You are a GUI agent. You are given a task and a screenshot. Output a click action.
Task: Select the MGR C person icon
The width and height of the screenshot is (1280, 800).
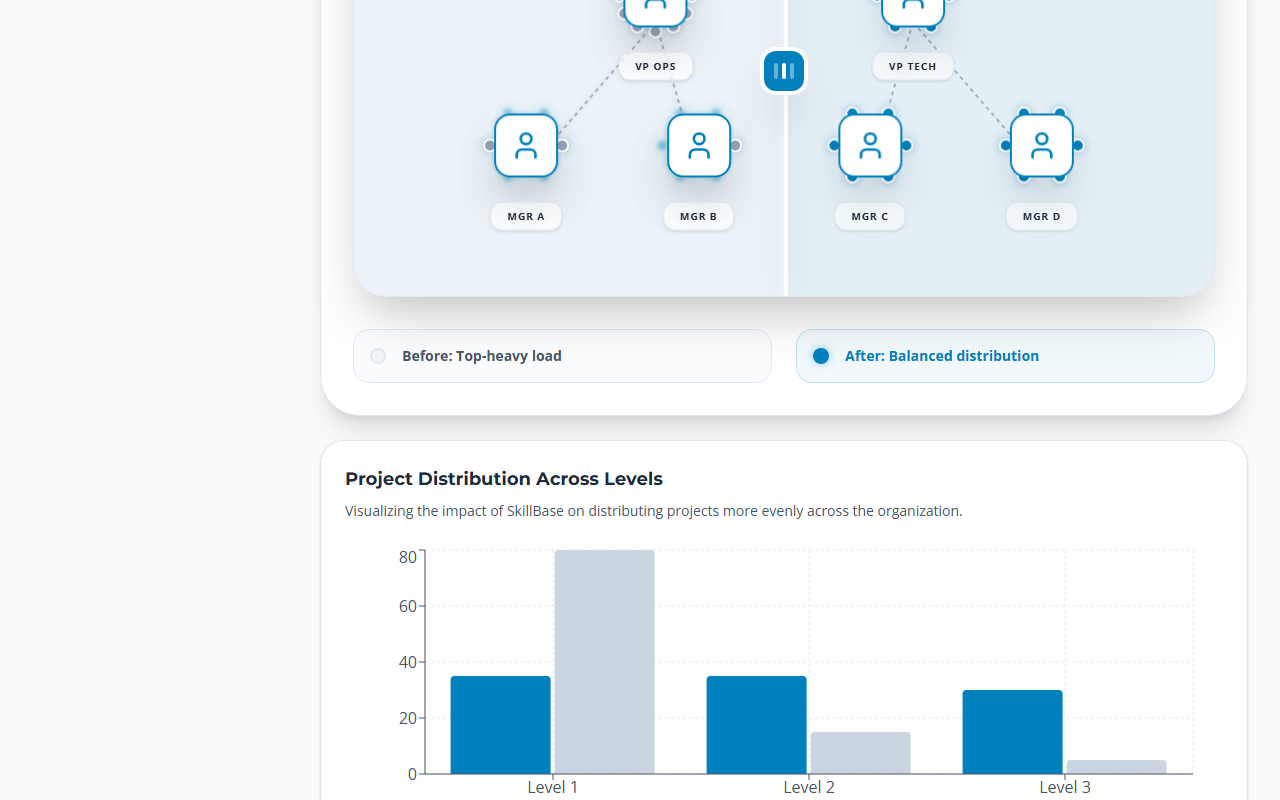coord(869,145)
